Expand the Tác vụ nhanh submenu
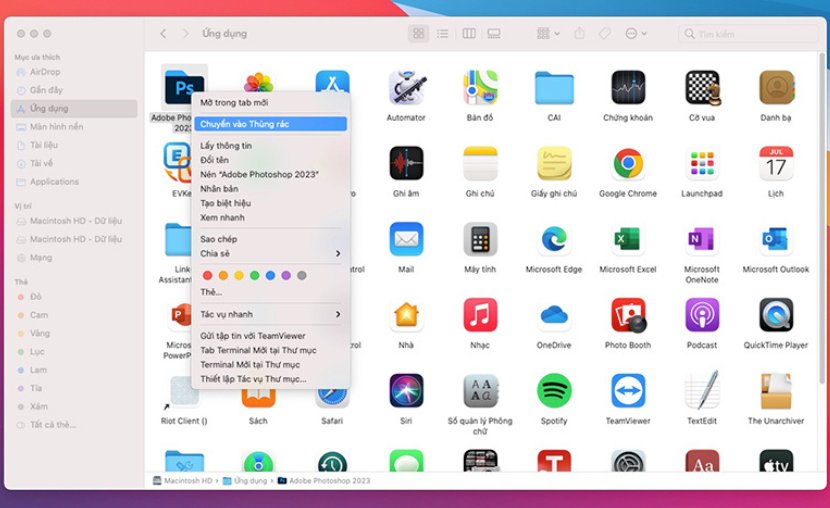This screenshot has width=830, height=508. [x=270, y=314]
